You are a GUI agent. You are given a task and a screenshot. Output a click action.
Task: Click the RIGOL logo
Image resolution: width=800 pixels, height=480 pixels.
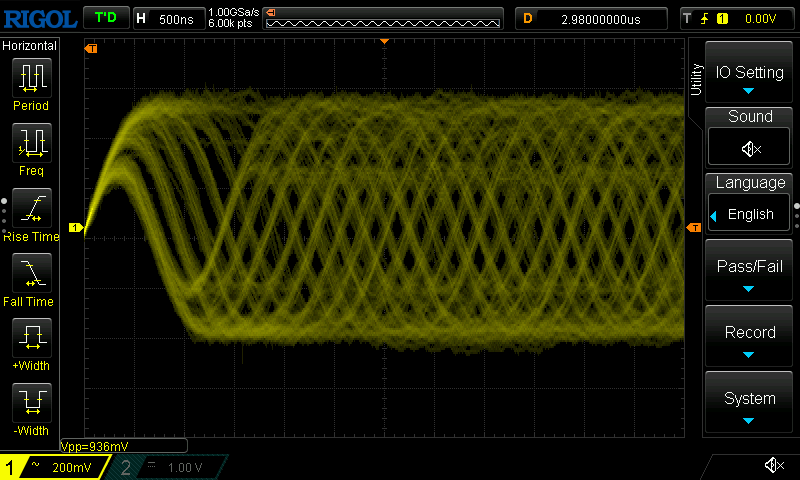38,18
